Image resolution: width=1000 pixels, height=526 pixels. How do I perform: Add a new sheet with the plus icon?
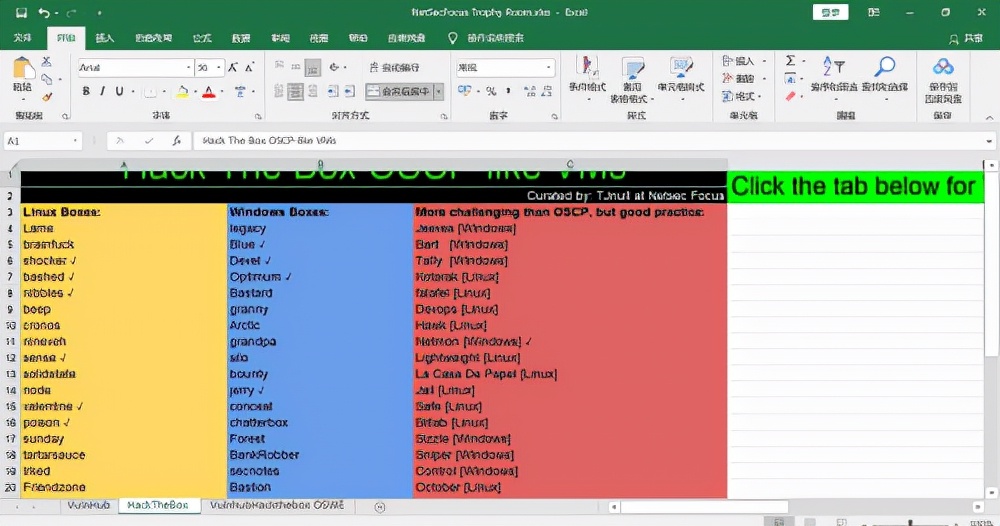(379, 508)
